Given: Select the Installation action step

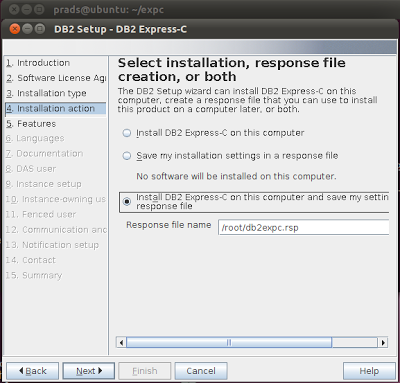Looking at the screenshot, I should (x=56, y=109).
